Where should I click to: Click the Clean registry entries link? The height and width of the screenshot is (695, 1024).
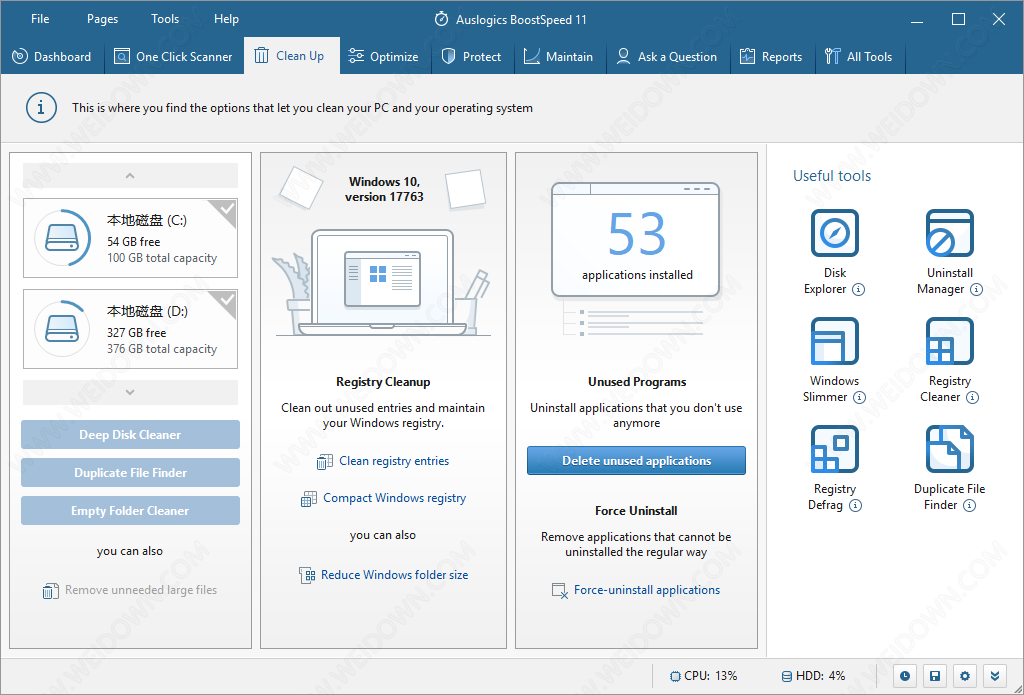394,461
